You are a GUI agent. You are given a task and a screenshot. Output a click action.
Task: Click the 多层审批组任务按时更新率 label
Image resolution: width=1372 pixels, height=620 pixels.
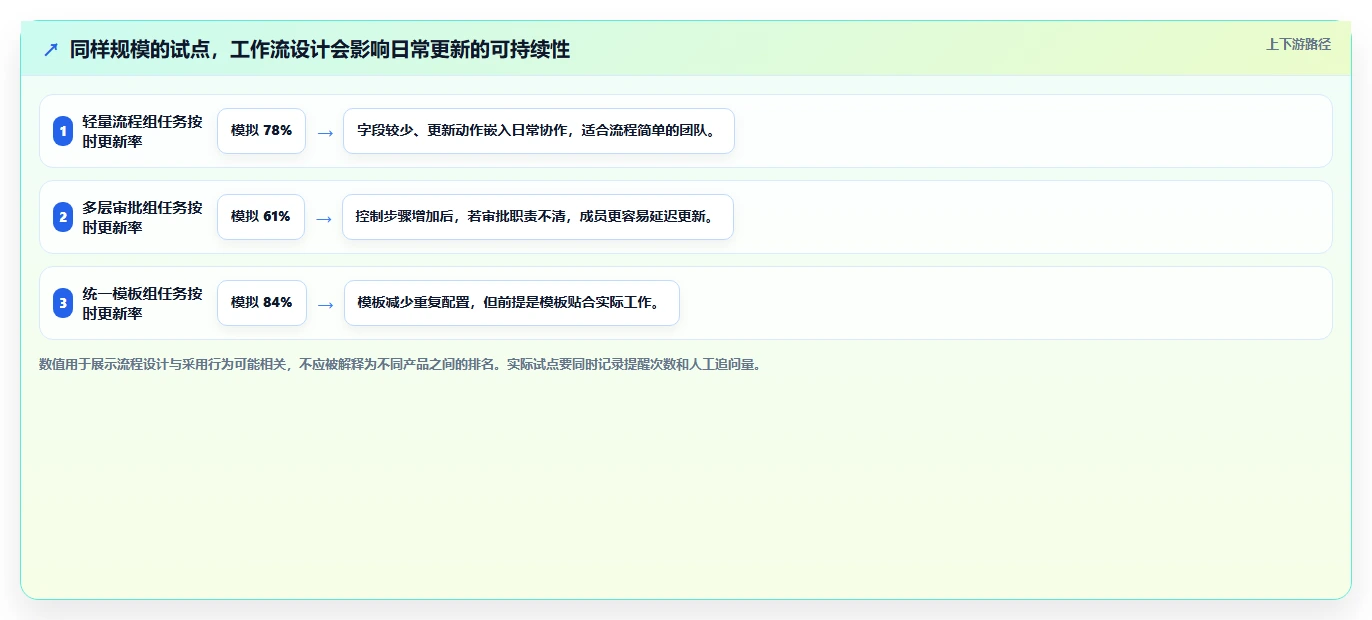pyautogui.click(x=142, y=217)
